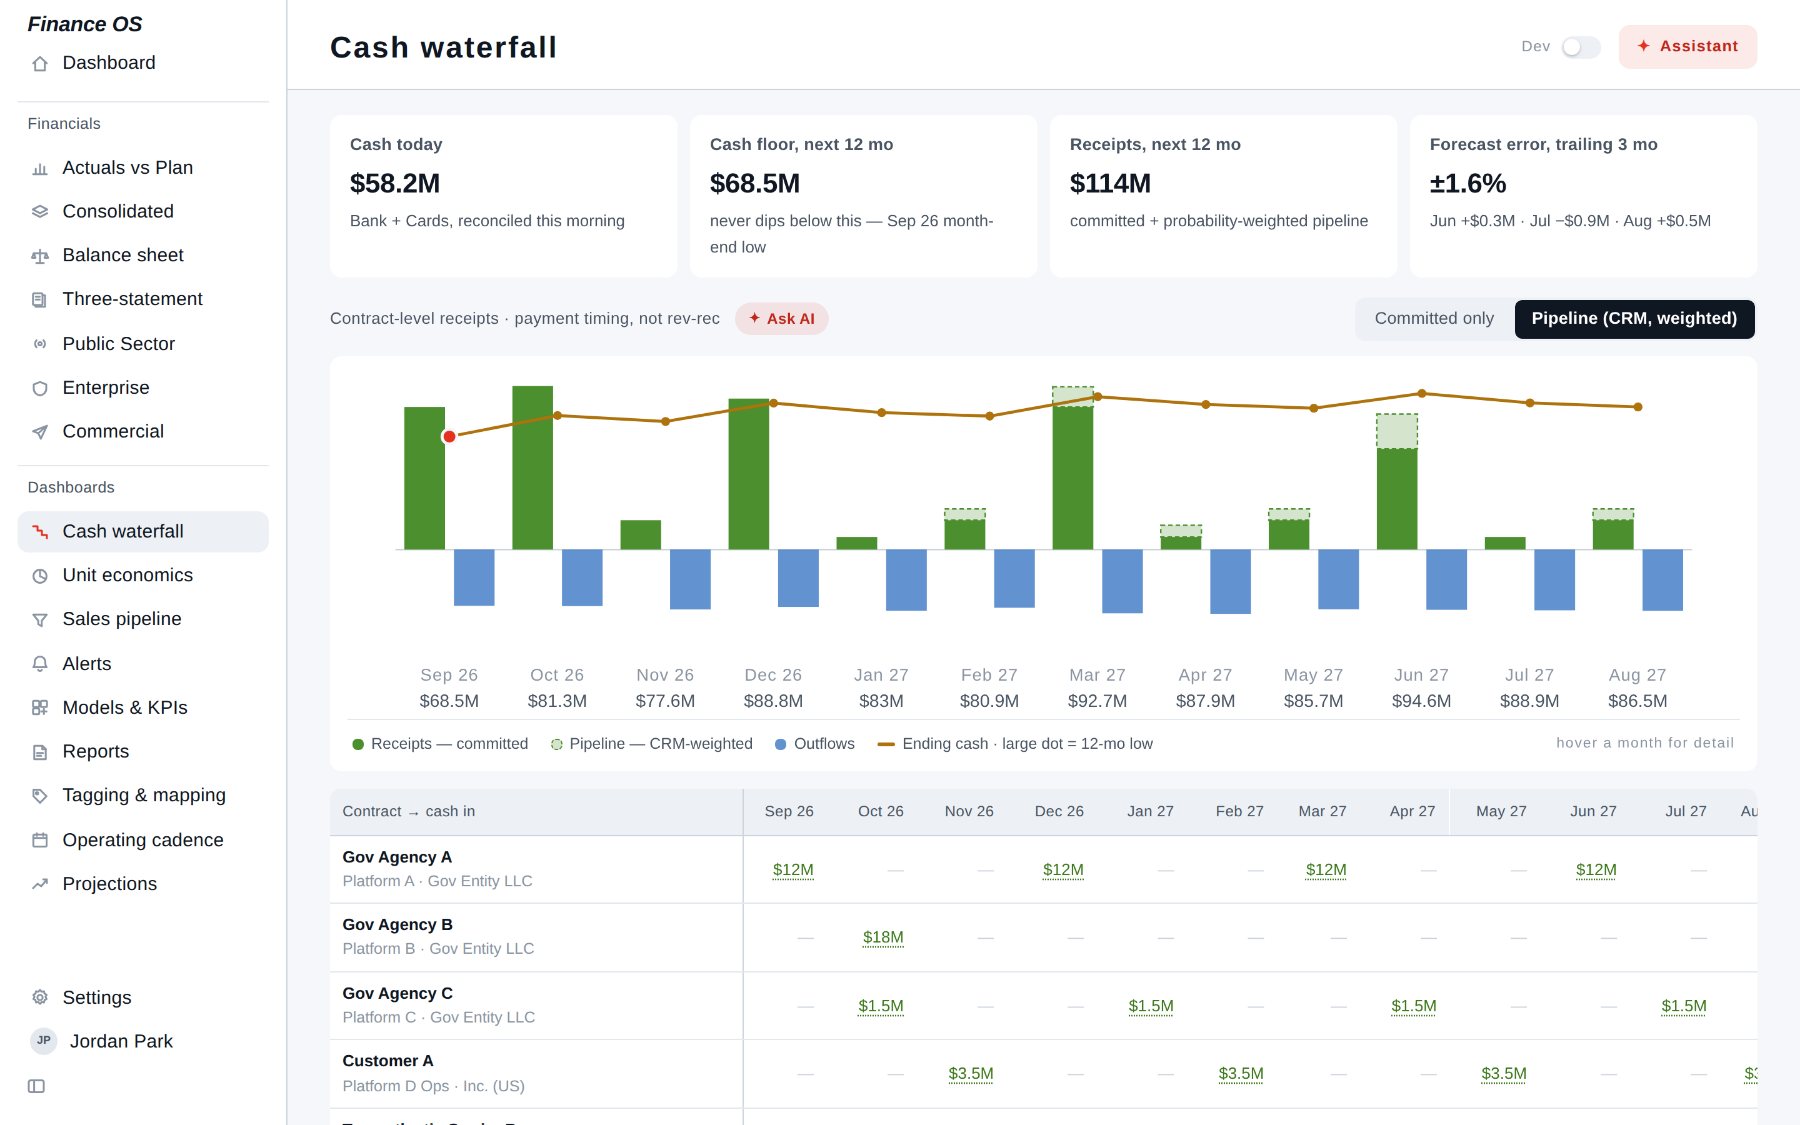Click the Operating cadence calendar icon
This screenshot has height=1125, width=1800.
tap(40, 840)
